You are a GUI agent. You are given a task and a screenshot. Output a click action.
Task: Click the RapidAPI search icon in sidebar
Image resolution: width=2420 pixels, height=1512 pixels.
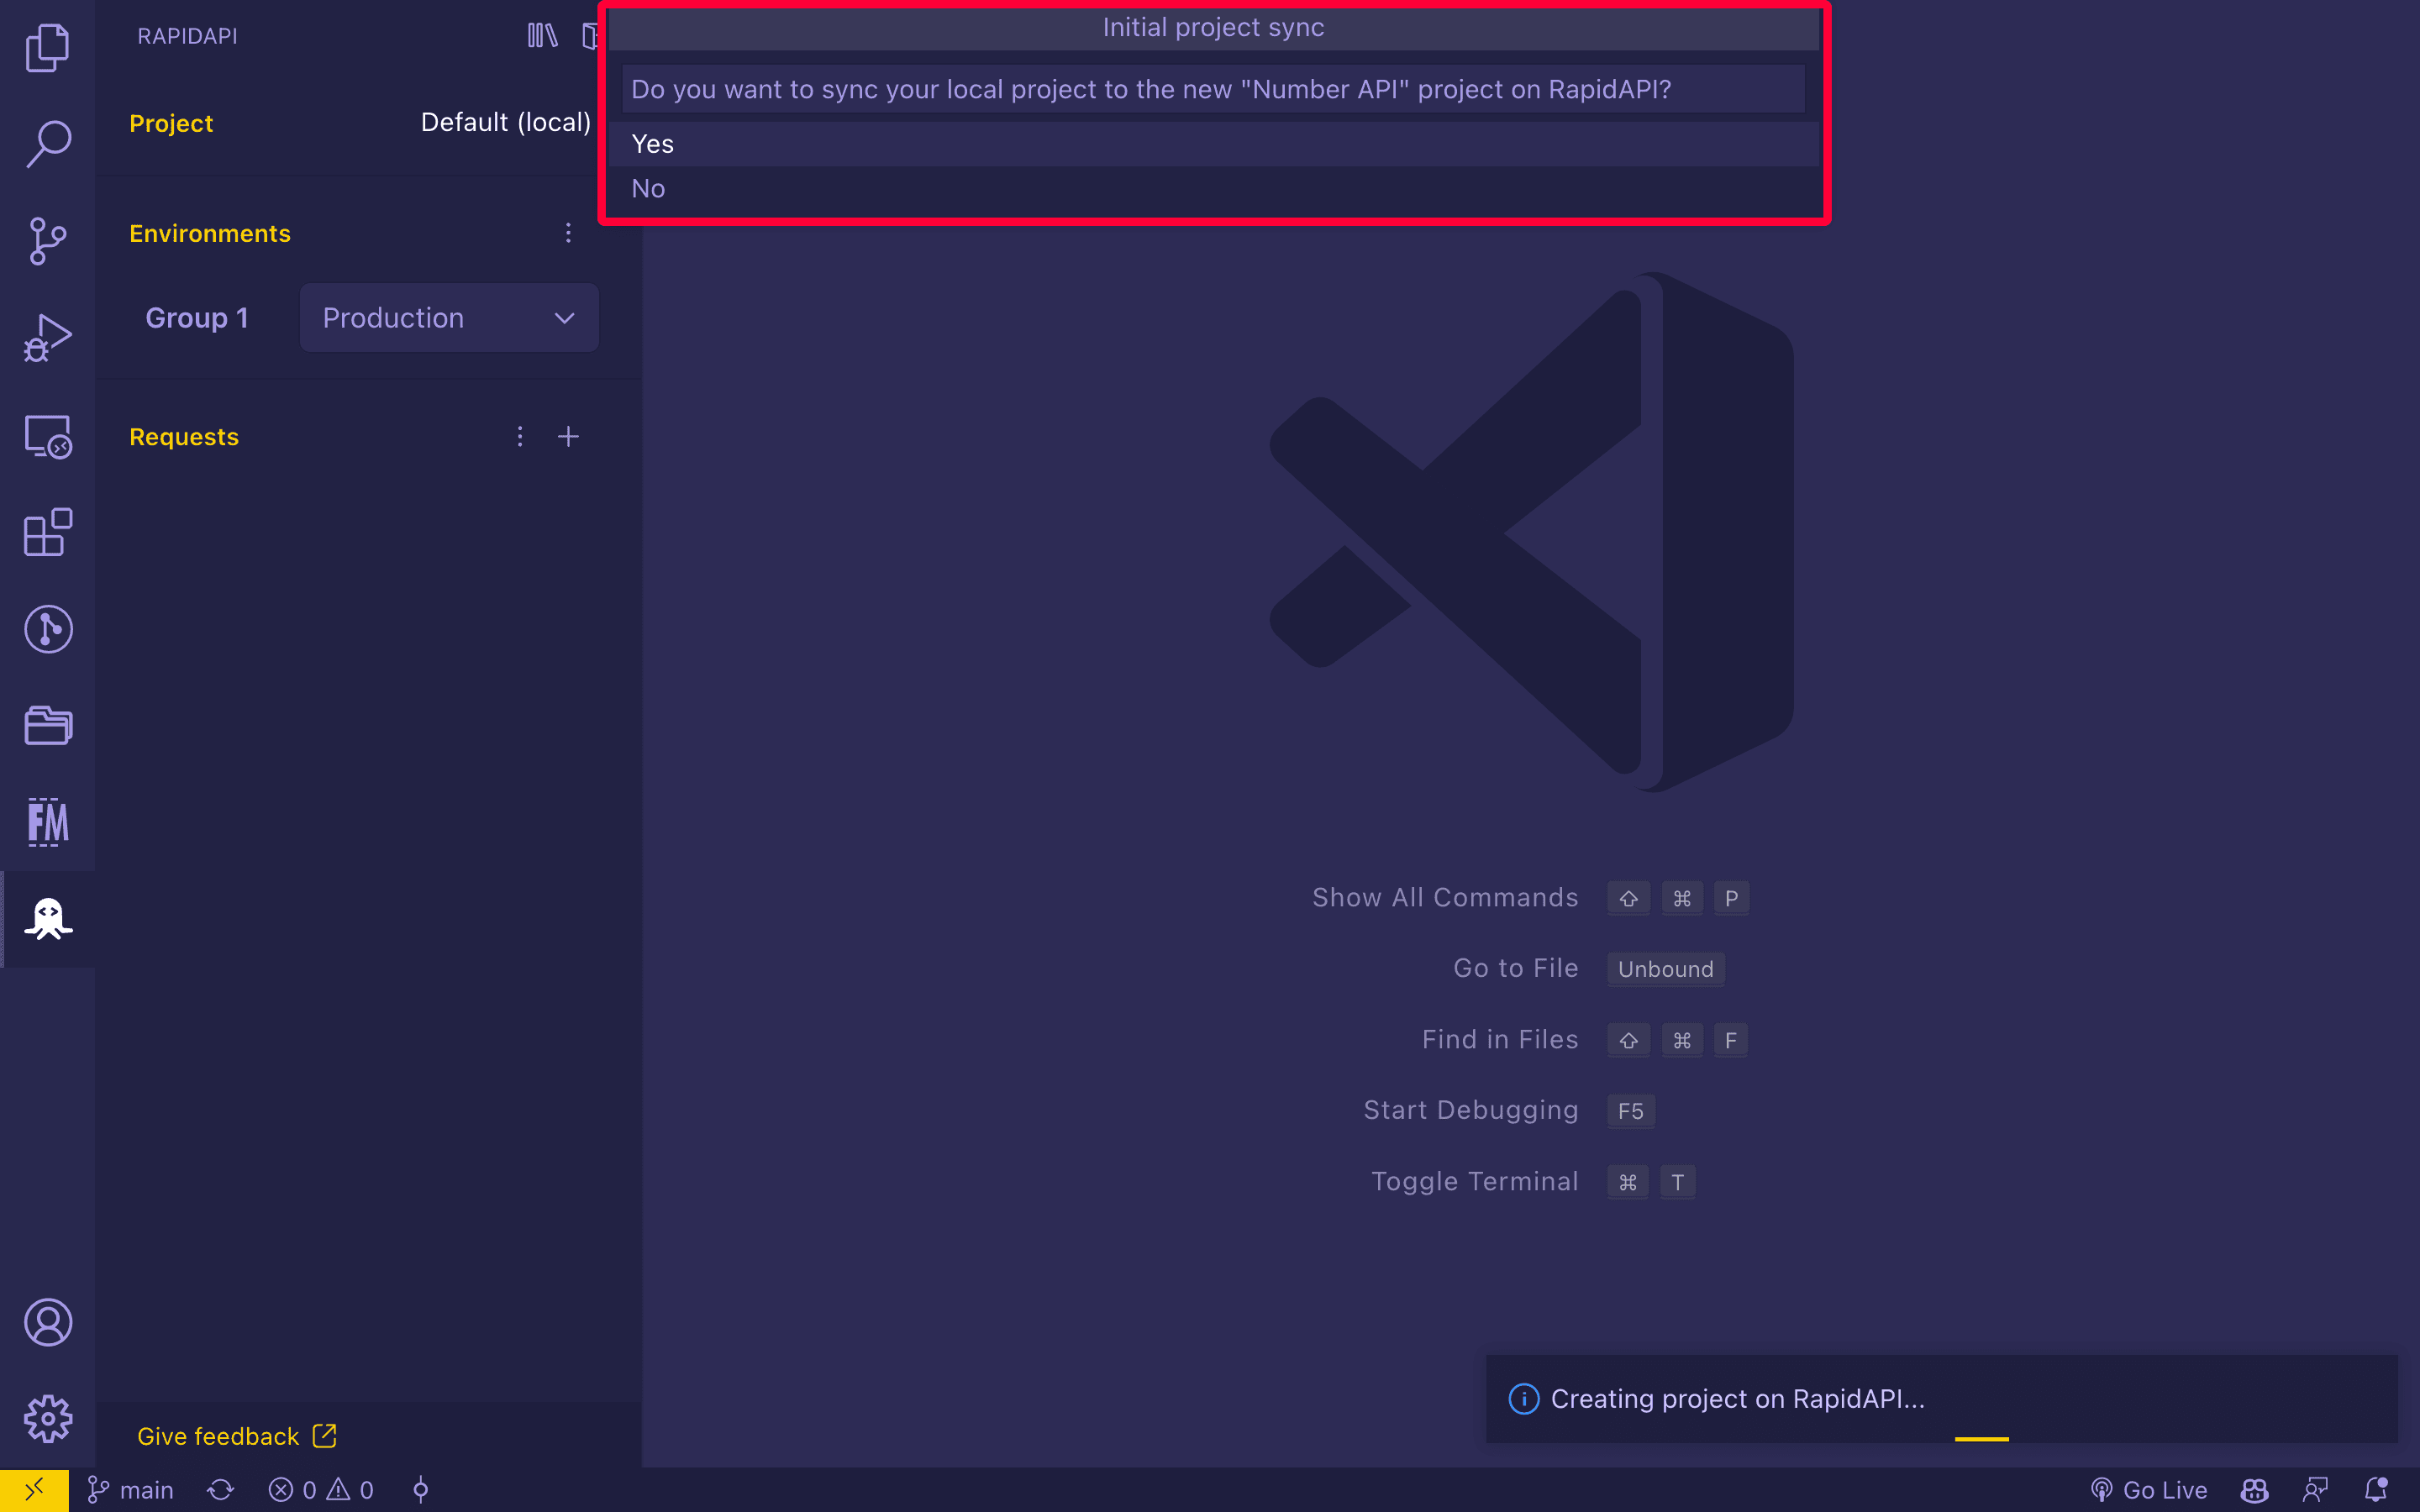tap(47, 143)
